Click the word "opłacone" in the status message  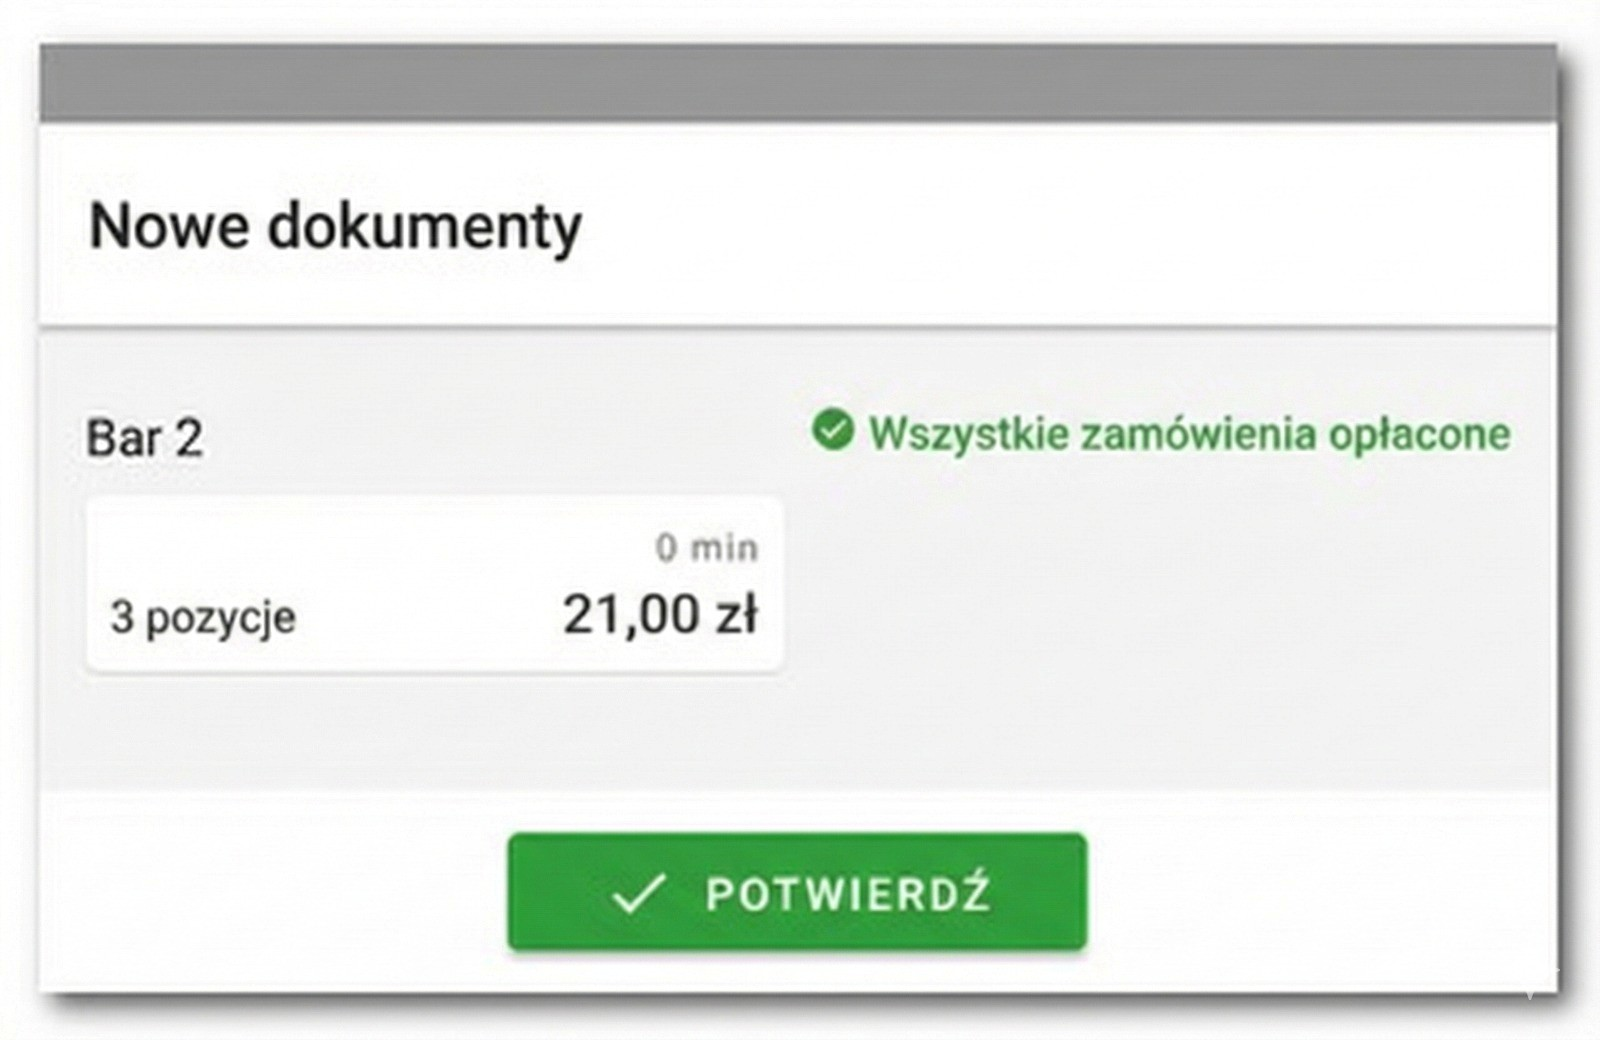pyautogui.click(x=1418, y=434)
